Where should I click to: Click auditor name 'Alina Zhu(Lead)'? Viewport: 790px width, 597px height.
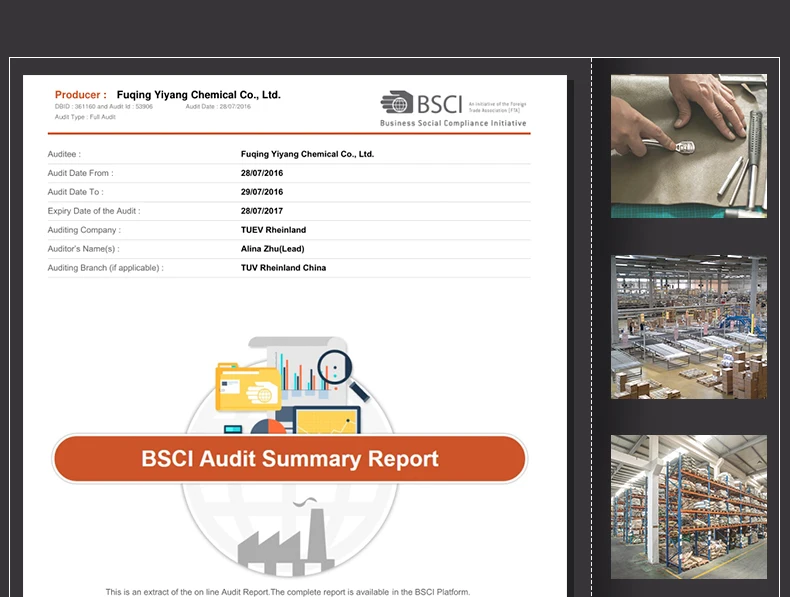coord(273,249)
